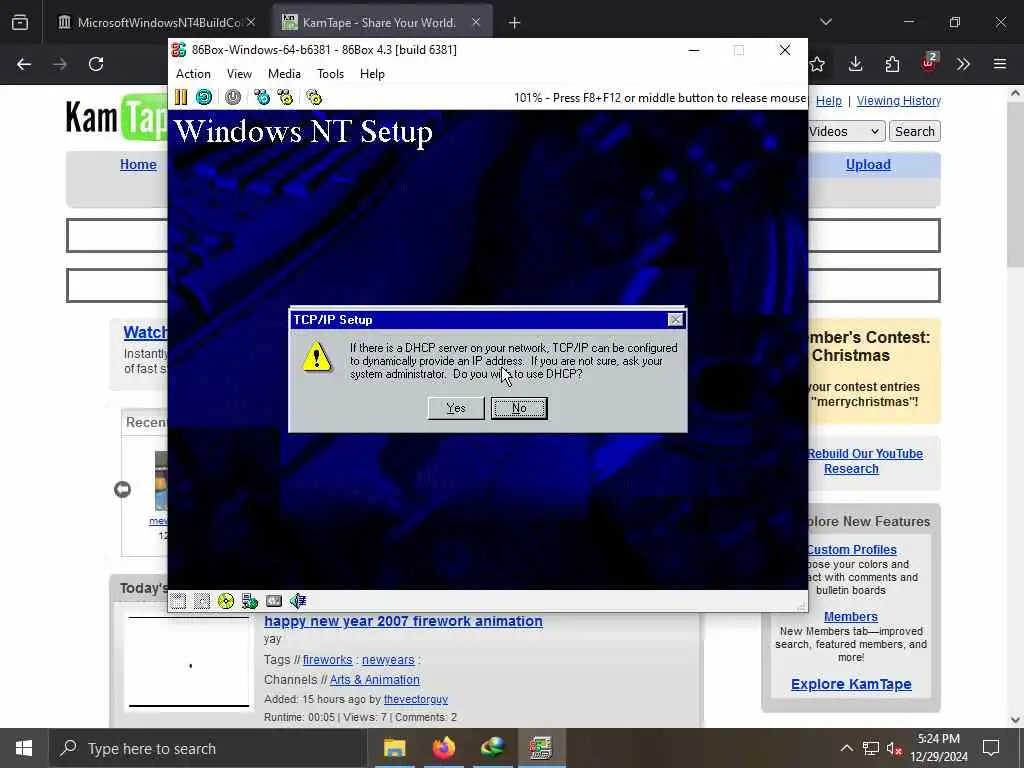Image resolution: width=1024 pixels, height=768 pixels.
Task: Open the Videos search type dropdown
Action: pyautogui.click(x=846, y=131)
